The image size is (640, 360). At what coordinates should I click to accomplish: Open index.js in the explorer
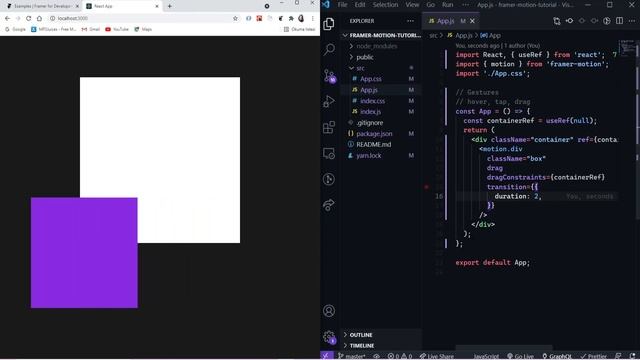pyautogui.click(x=381, y=112)
